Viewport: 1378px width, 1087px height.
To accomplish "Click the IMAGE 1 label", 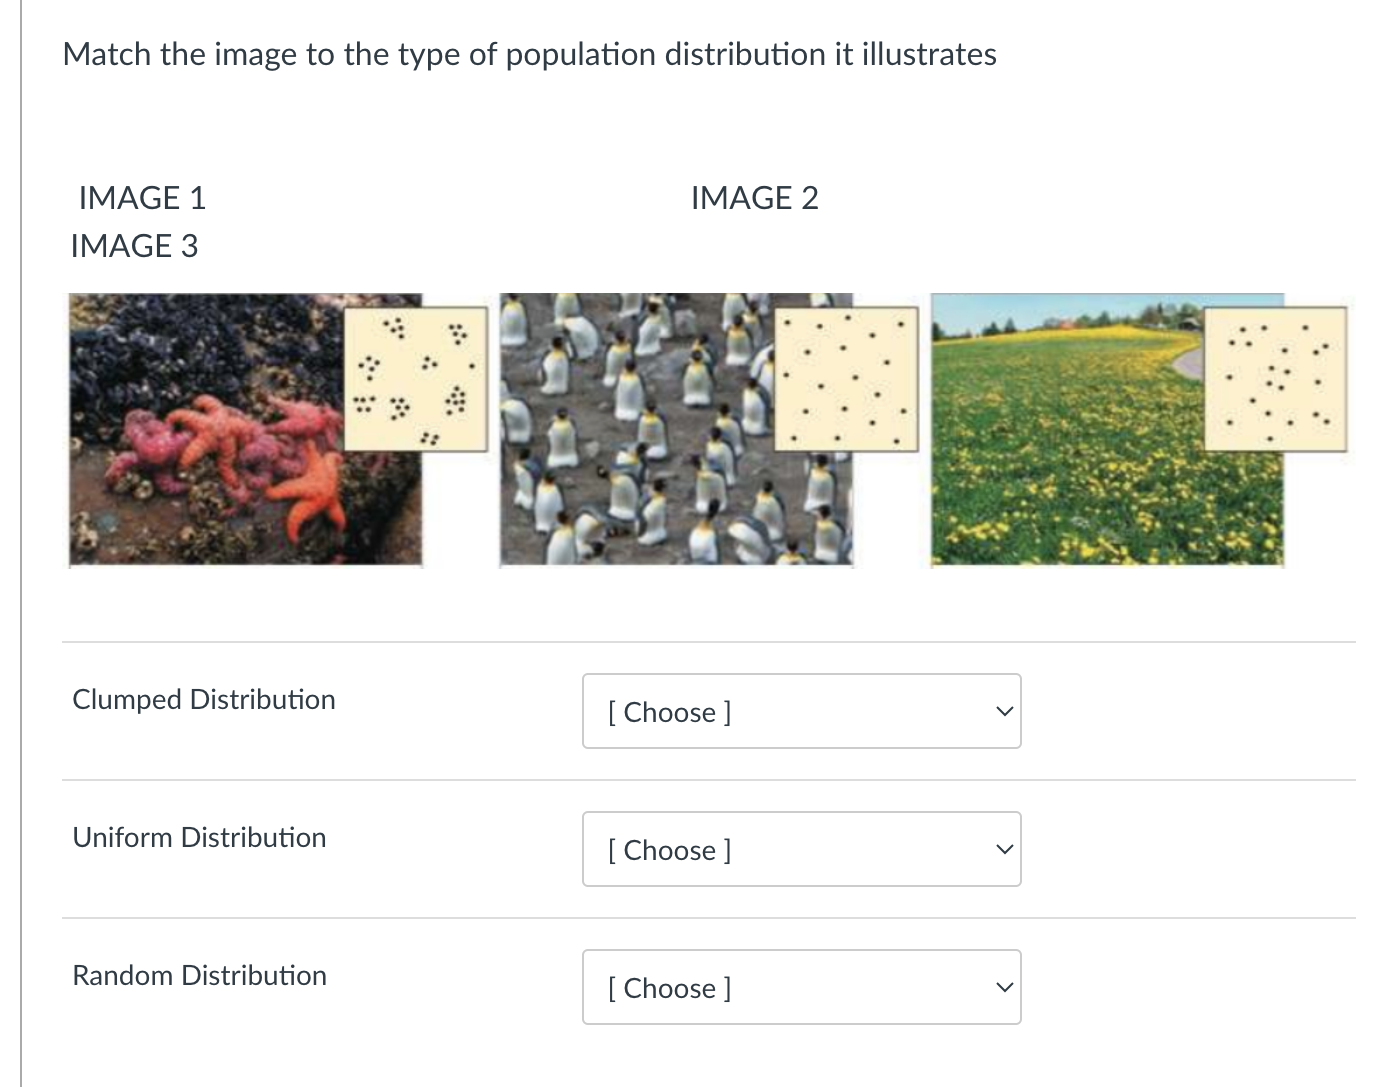I will [x=142, y=197].
